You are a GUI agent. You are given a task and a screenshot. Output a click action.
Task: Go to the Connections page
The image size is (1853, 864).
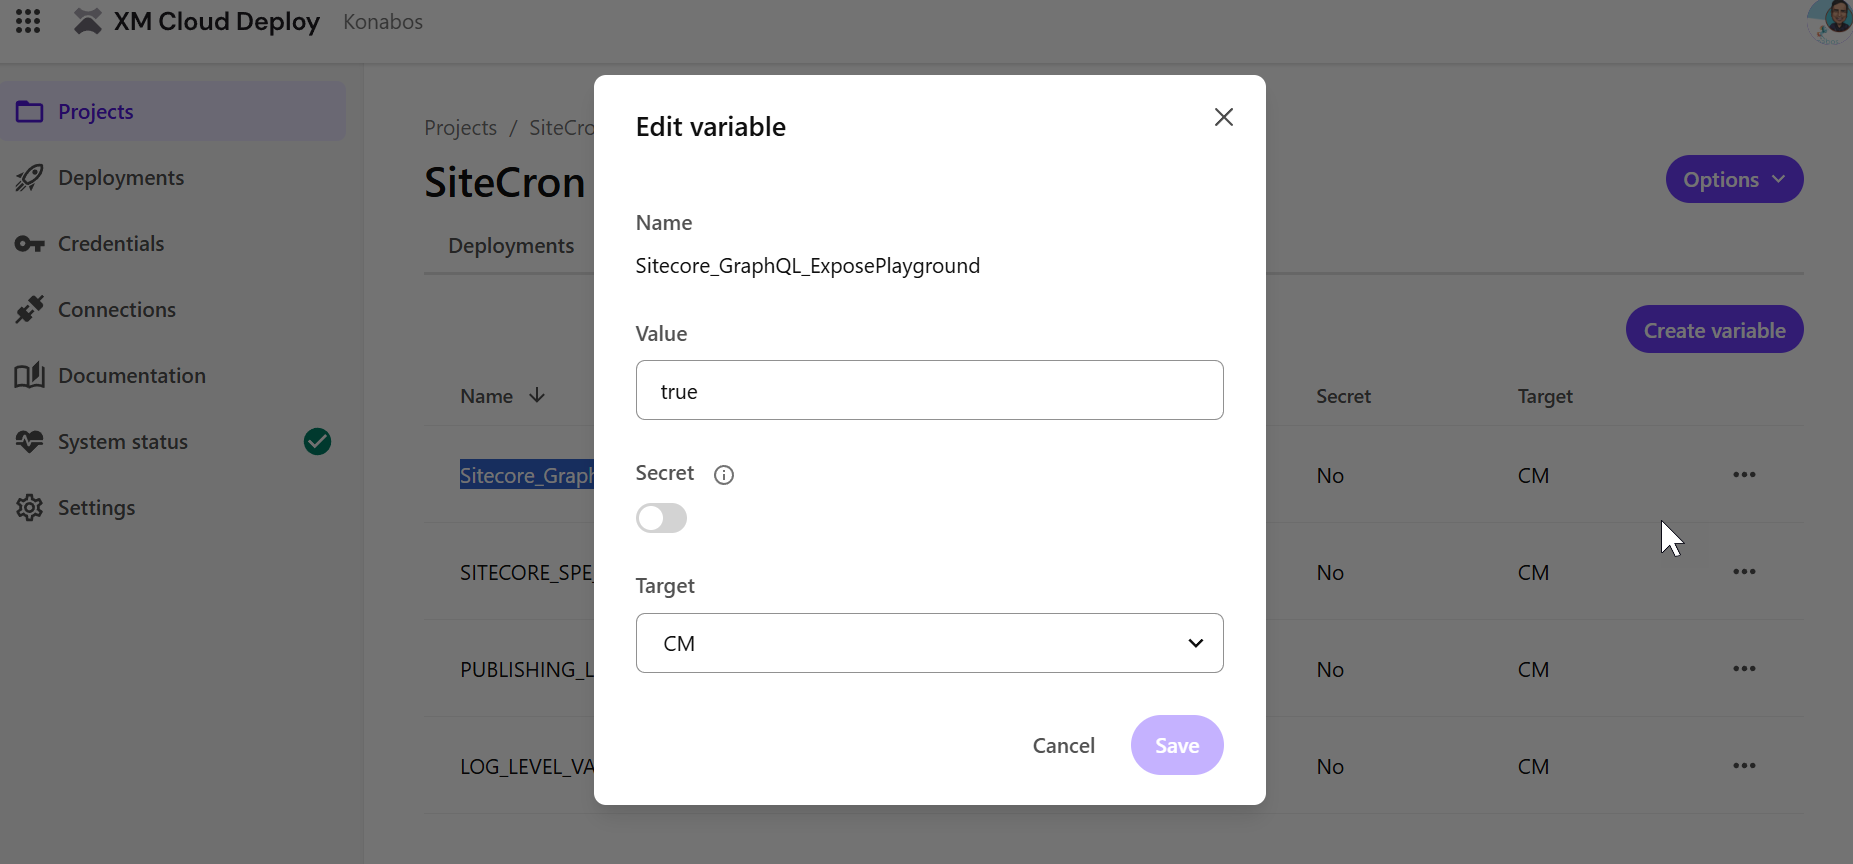point(115,309)
